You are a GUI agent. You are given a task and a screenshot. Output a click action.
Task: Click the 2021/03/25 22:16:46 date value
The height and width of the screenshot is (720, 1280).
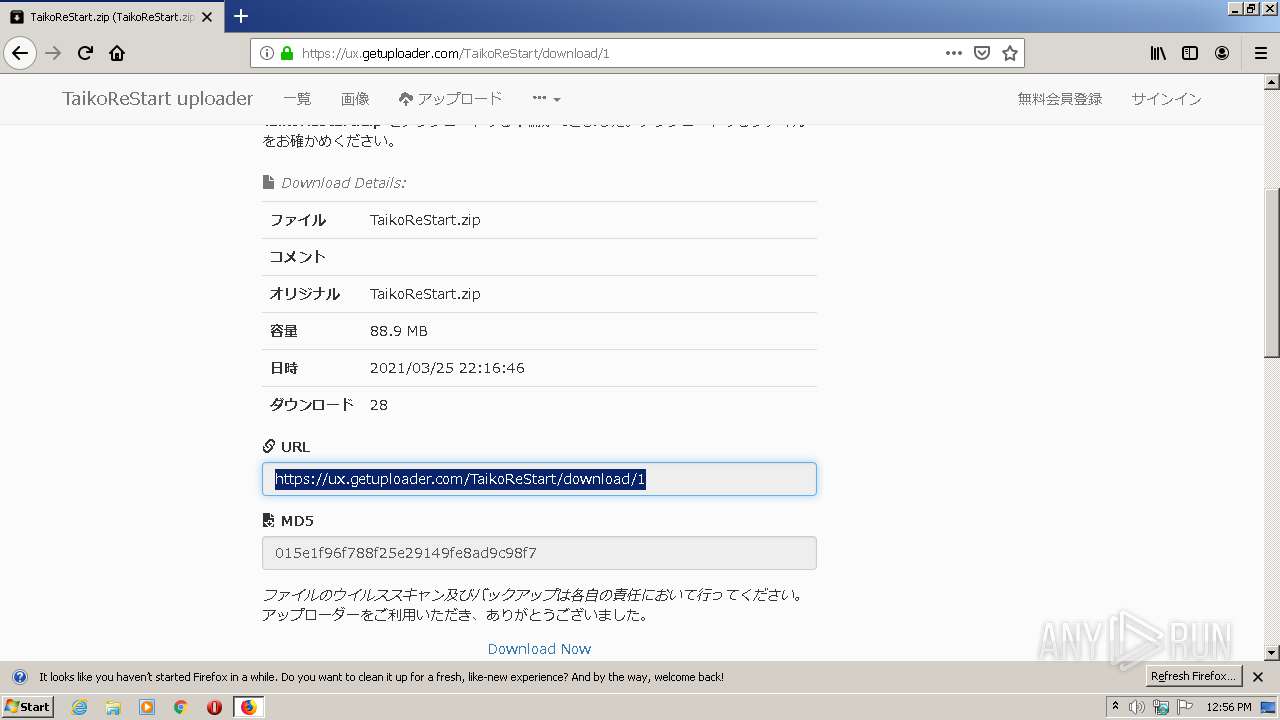point(447,368)
